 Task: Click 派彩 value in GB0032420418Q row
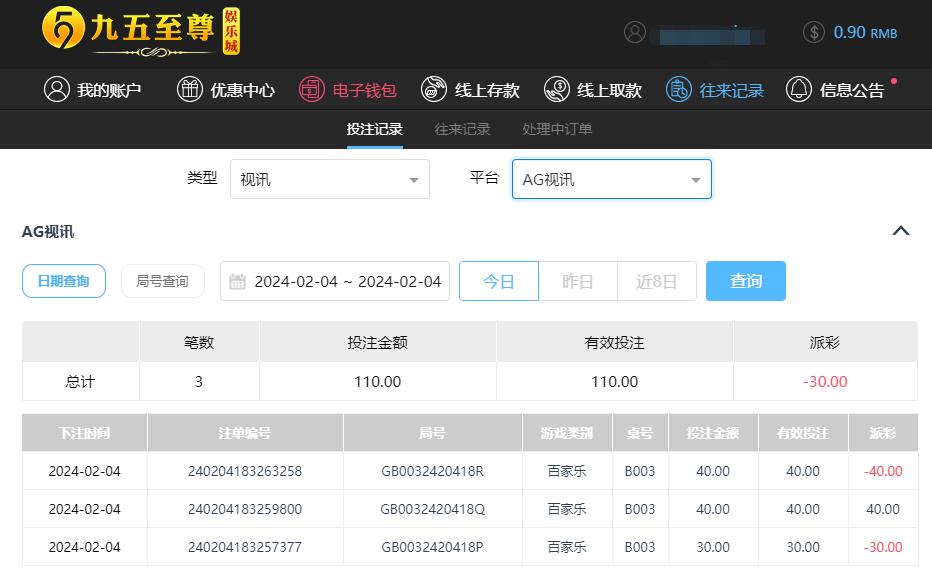coord(883,509)
